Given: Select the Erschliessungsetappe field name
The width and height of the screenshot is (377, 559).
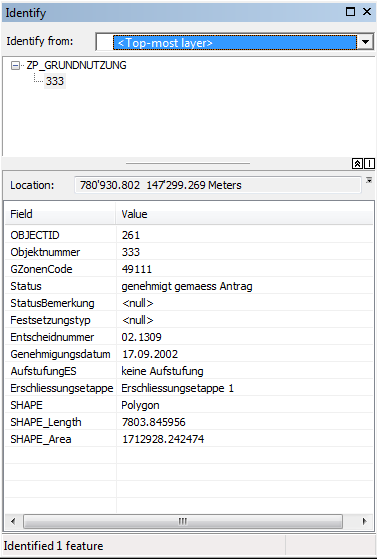Looking at the screenshot, I should click(62, 388).
